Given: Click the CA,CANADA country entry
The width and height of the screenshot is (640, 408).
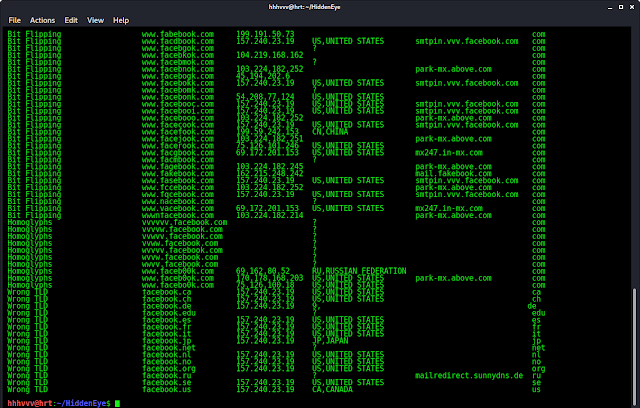Looking at the screenshot, I should (x=332, y=389).
